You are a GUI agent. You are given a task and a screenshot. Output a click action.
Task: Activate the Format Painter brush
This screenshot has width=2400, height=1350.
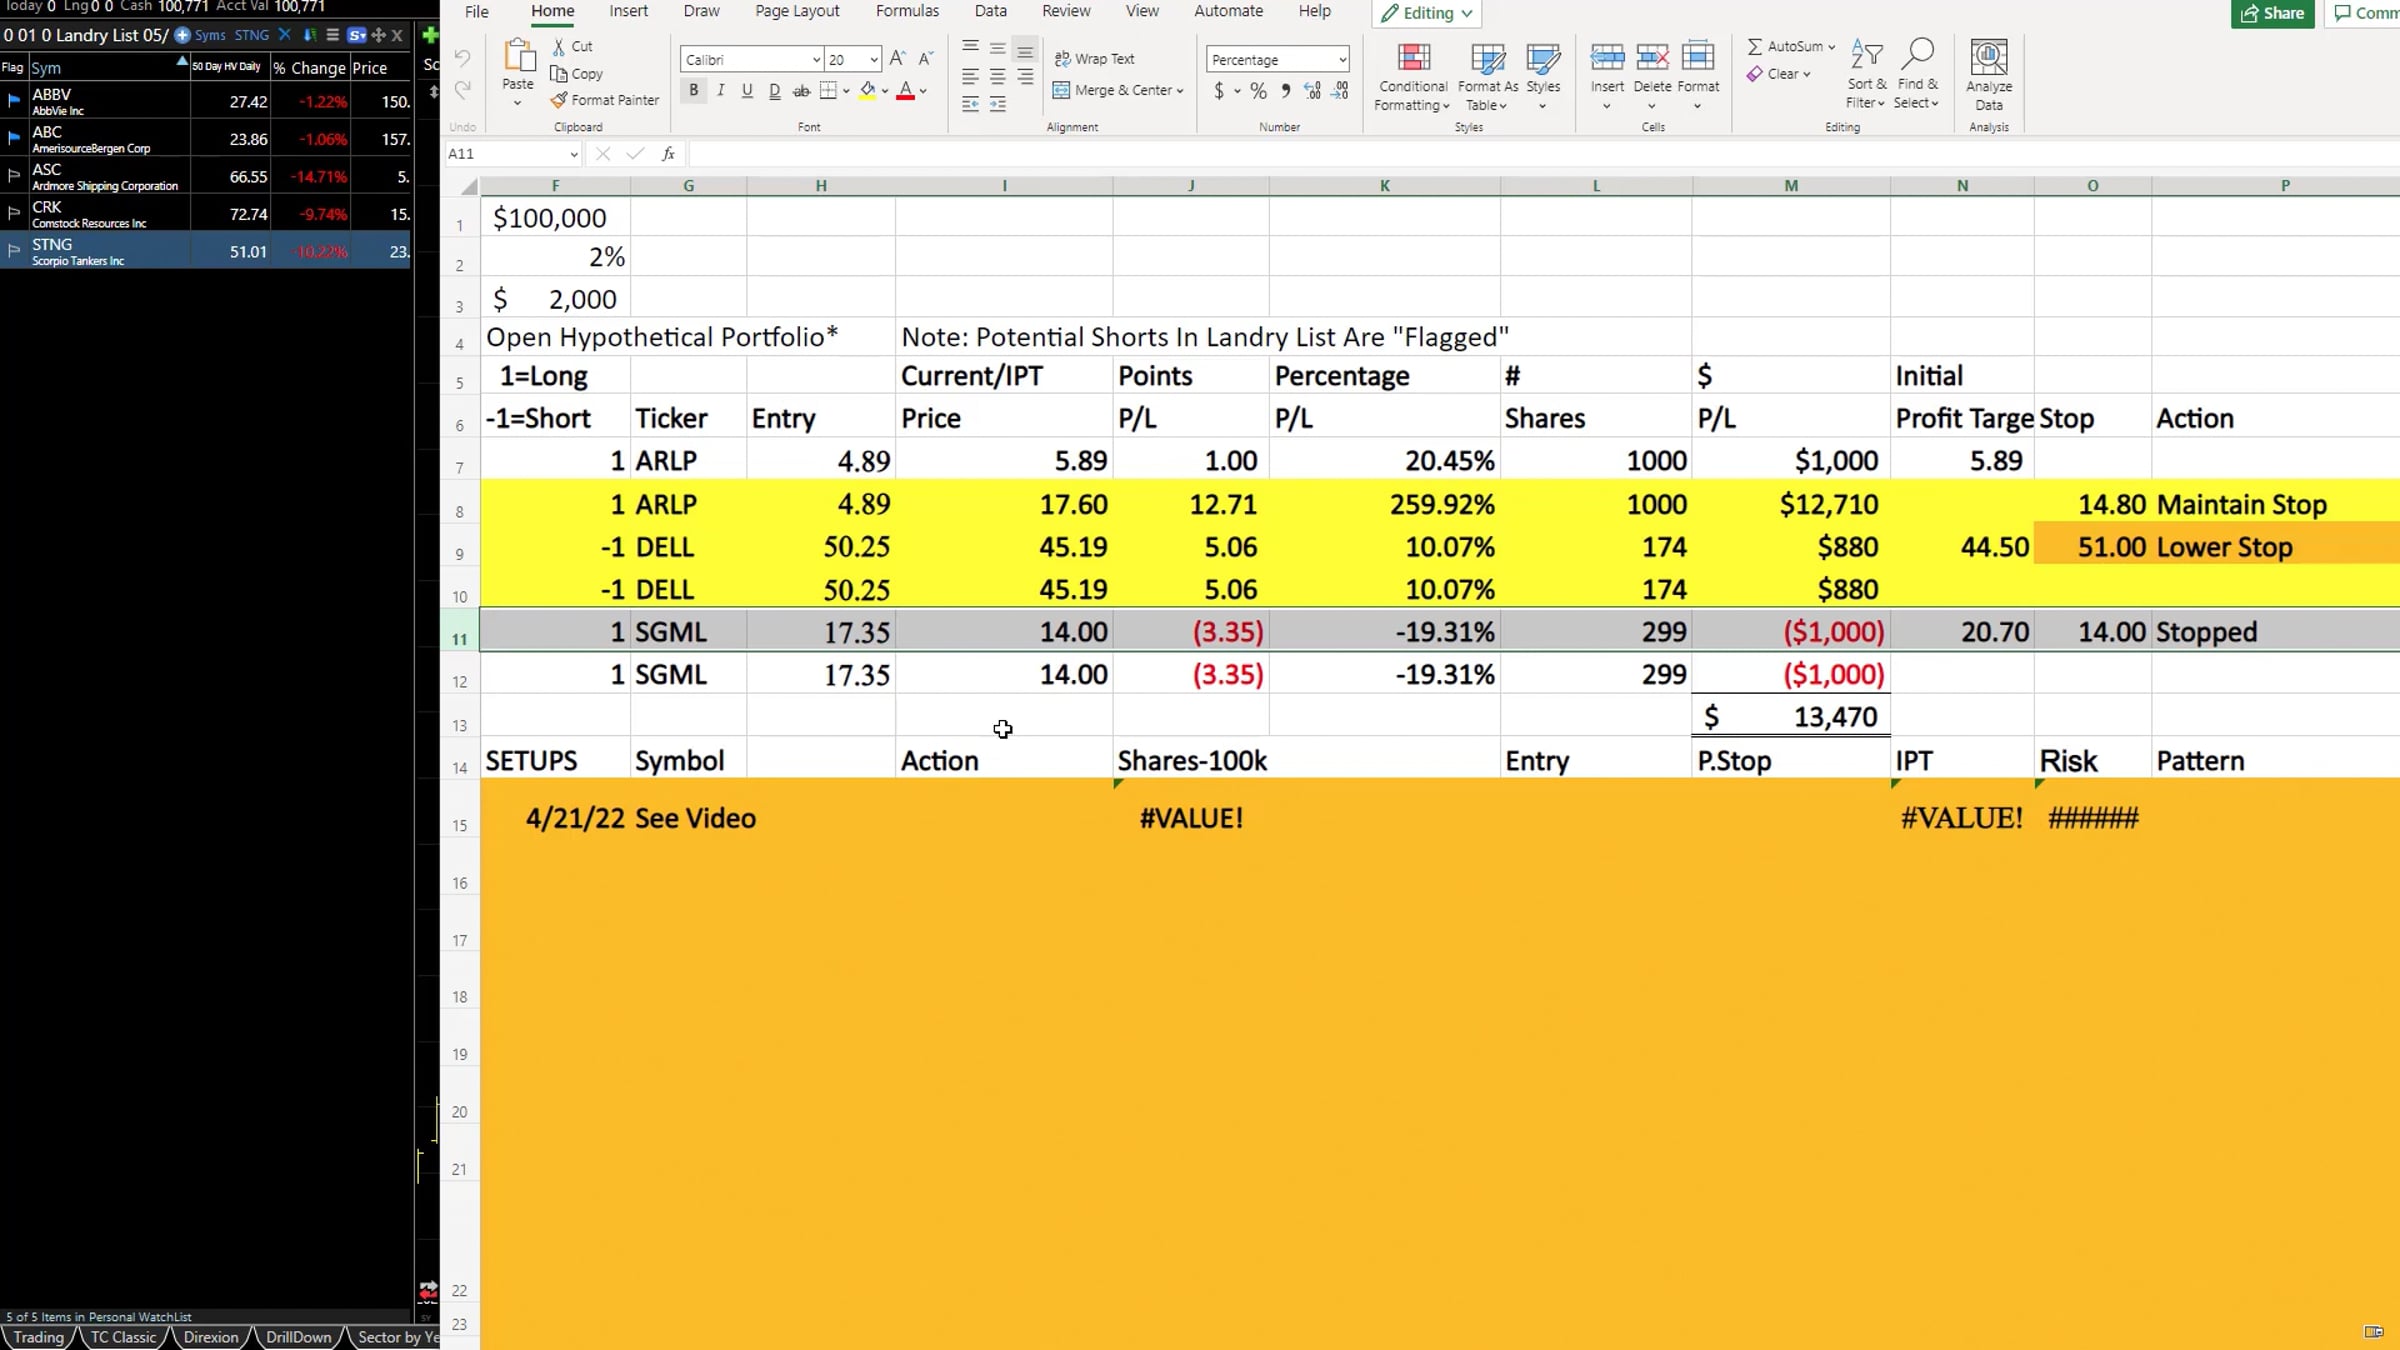pos(605,100)
